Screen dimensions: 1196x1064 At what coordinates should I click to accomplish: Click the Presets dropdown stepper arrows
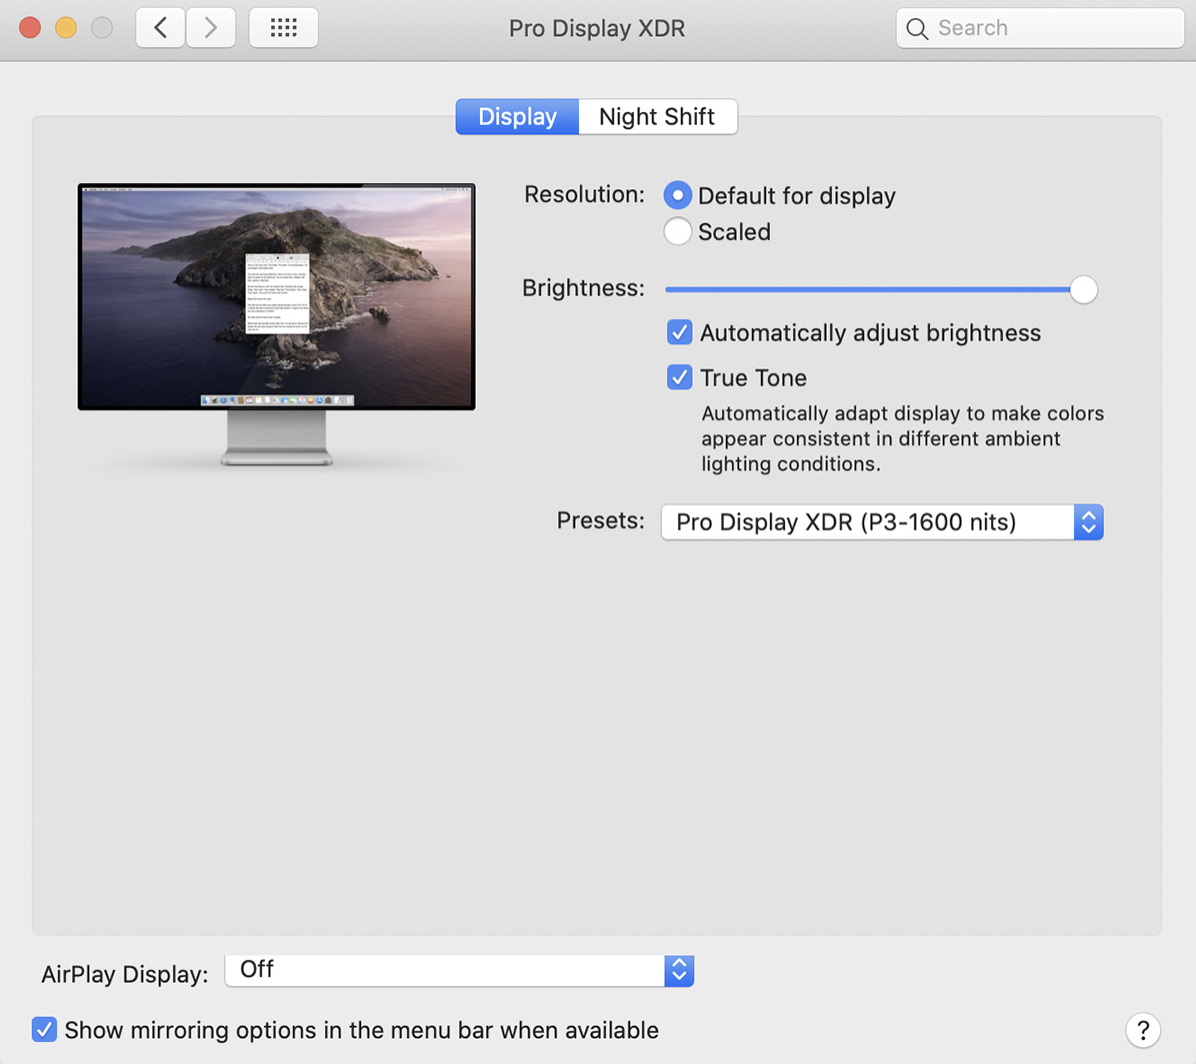[1088, 522]
